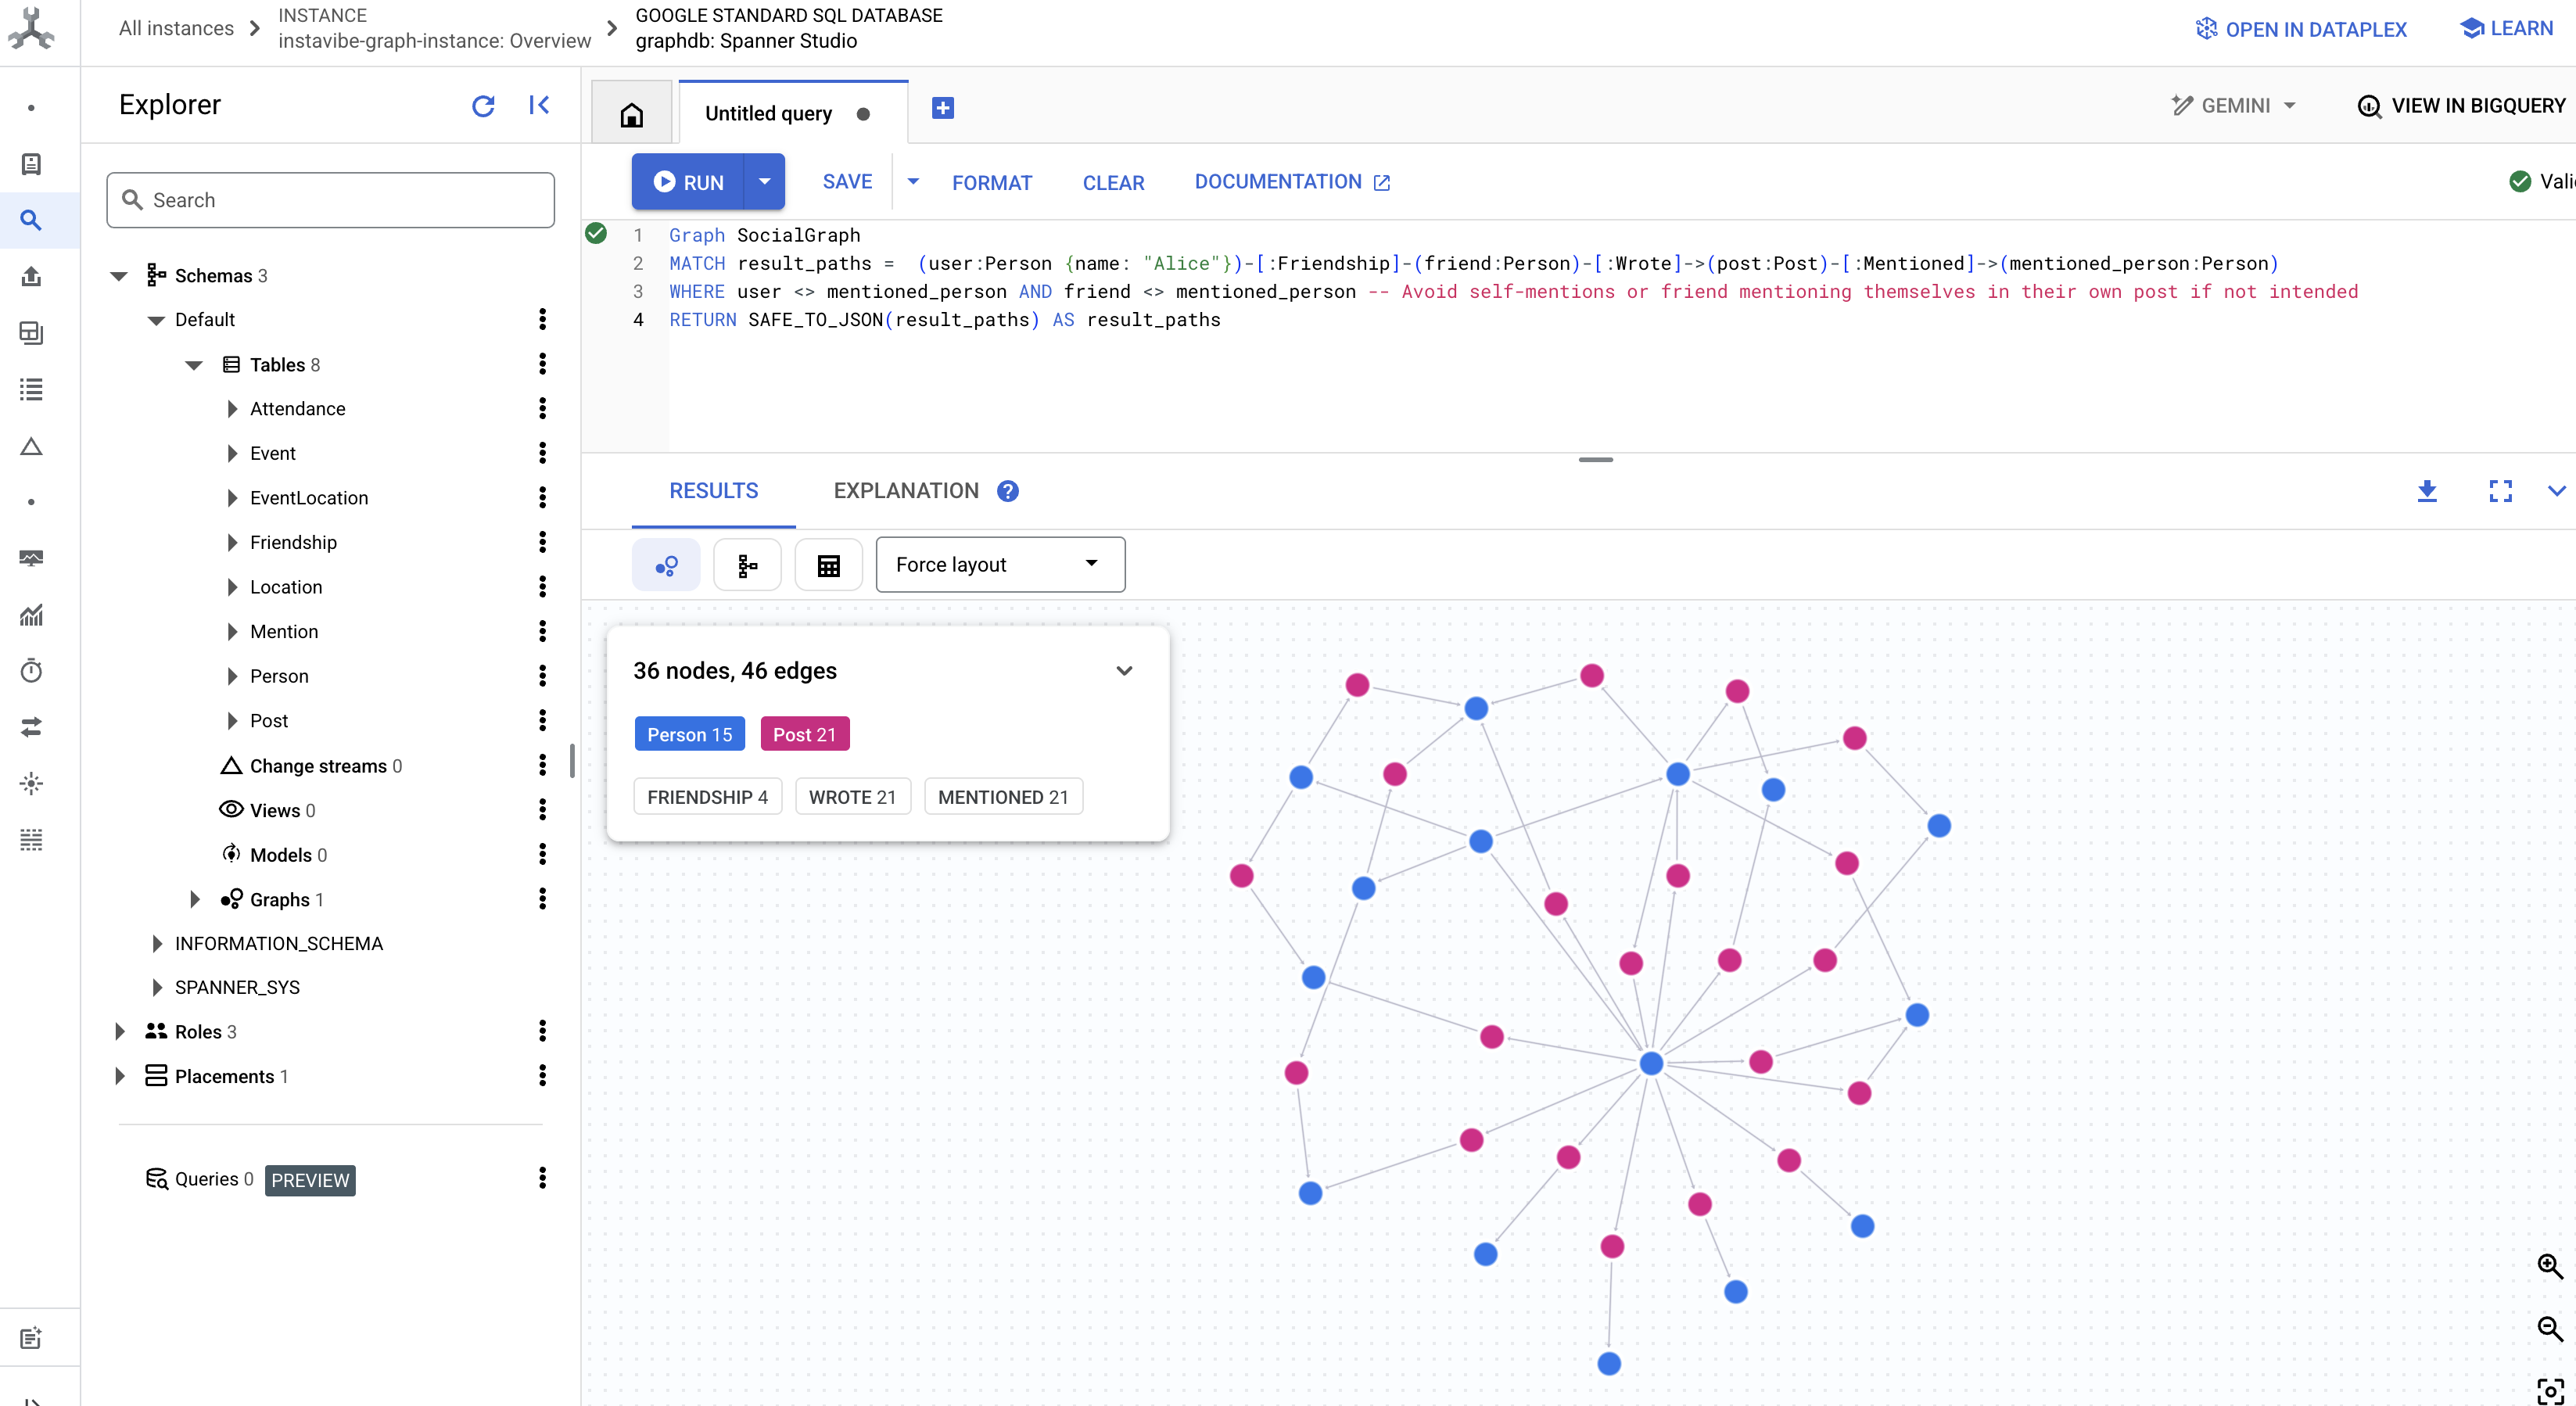The height and width of the screenshot is (1406, 2576).
Task: Select the Search icon in the left navigation rail
Action: coord(31,220)
